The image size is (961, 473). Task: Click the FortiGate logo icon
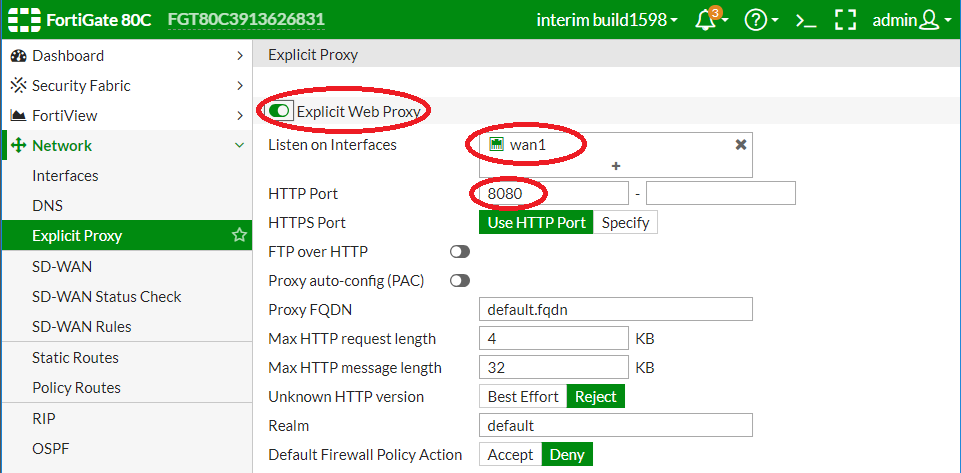coord(25,20)
